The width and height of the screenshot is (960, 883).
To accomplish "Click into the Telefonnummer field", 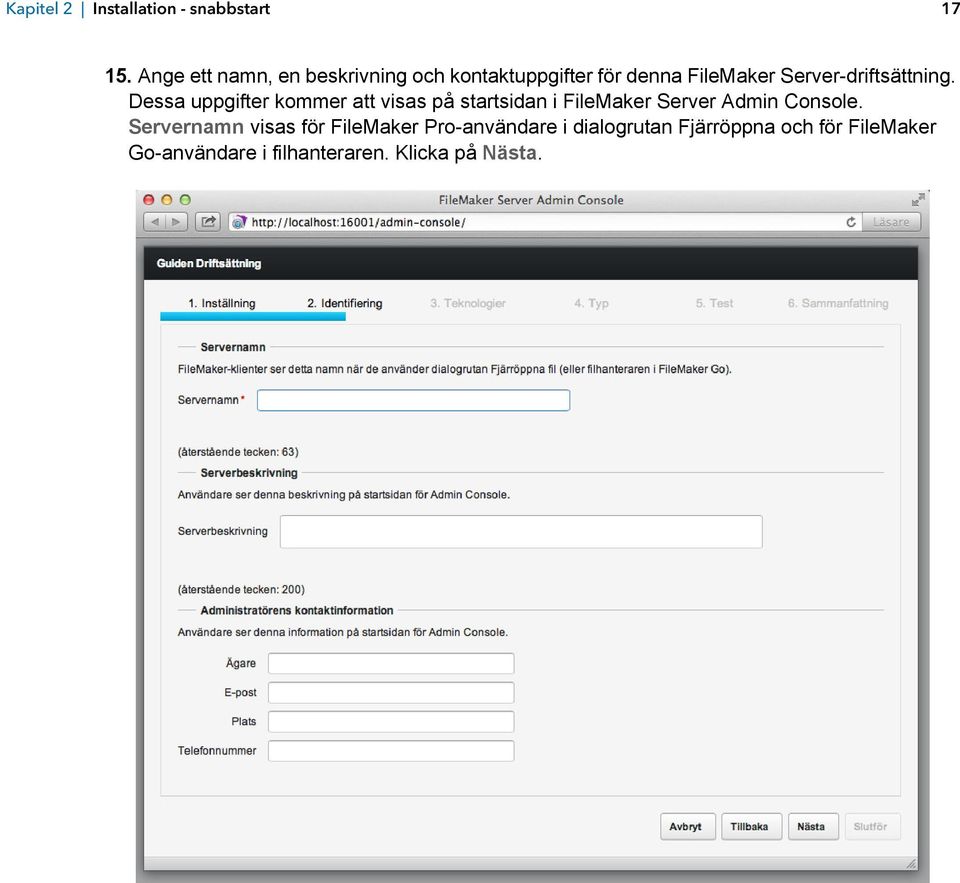I will (391, 751).
